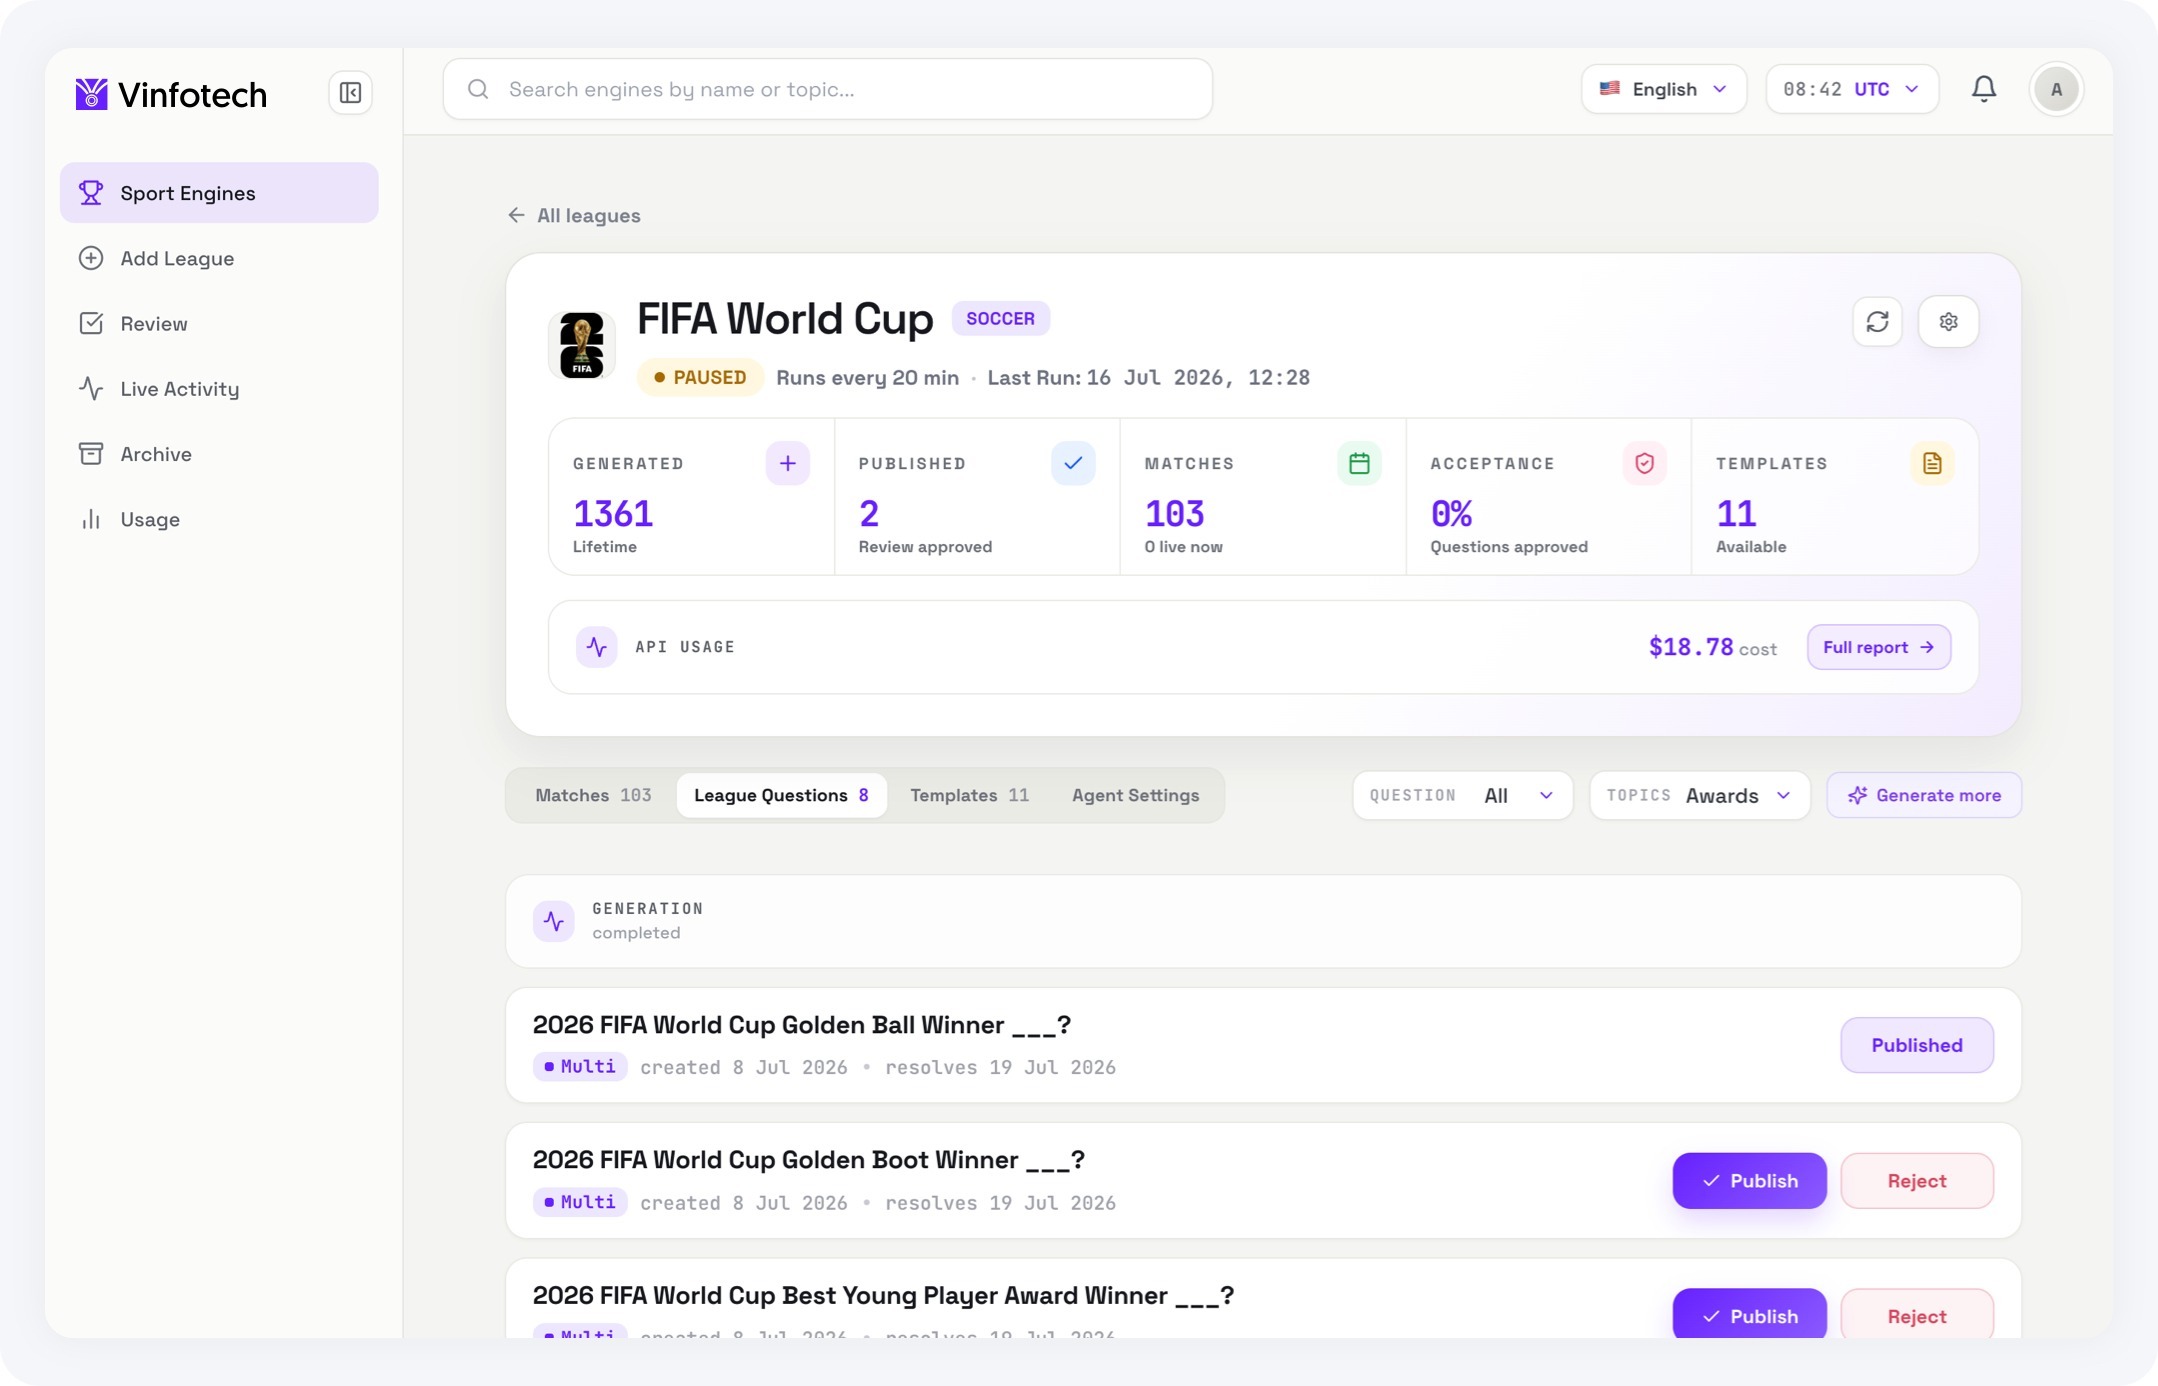Open Archive in sidebar
2158x1386 pixels.
click(219, 454)
